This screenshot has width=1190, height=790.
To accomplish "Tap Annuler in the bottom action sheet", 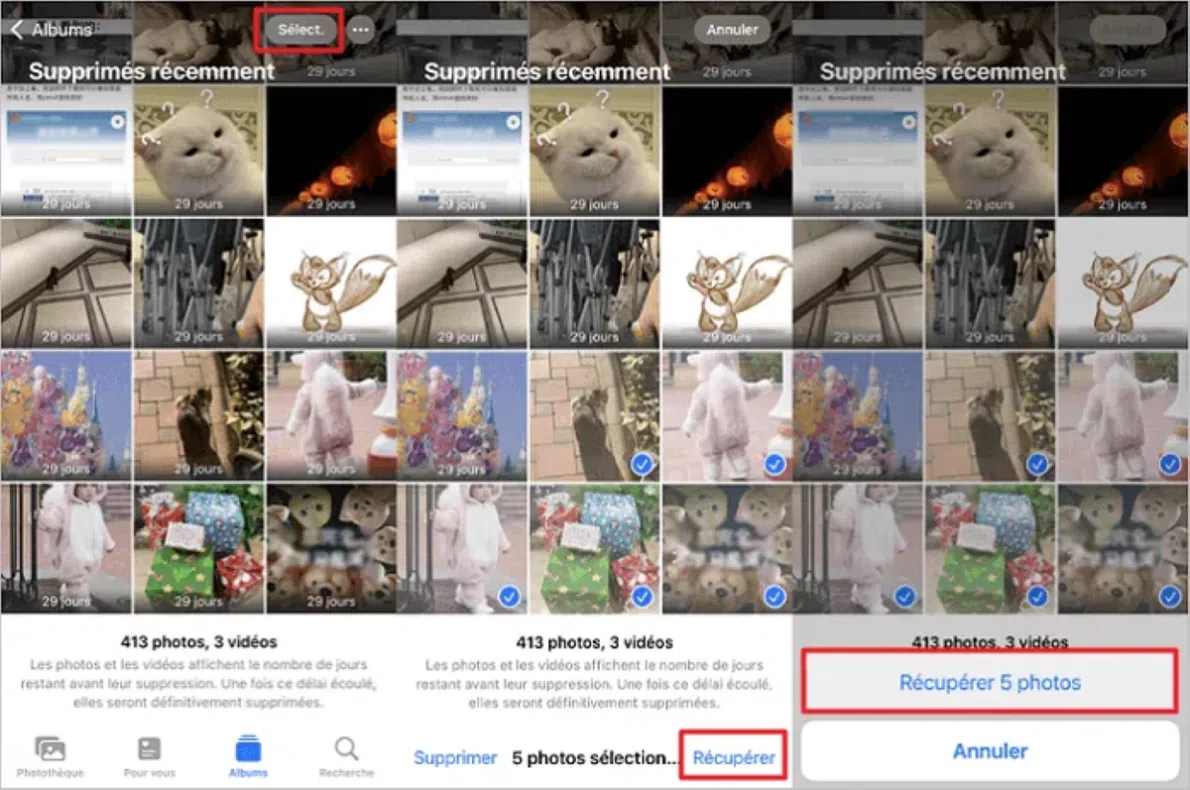I will 990,751.
